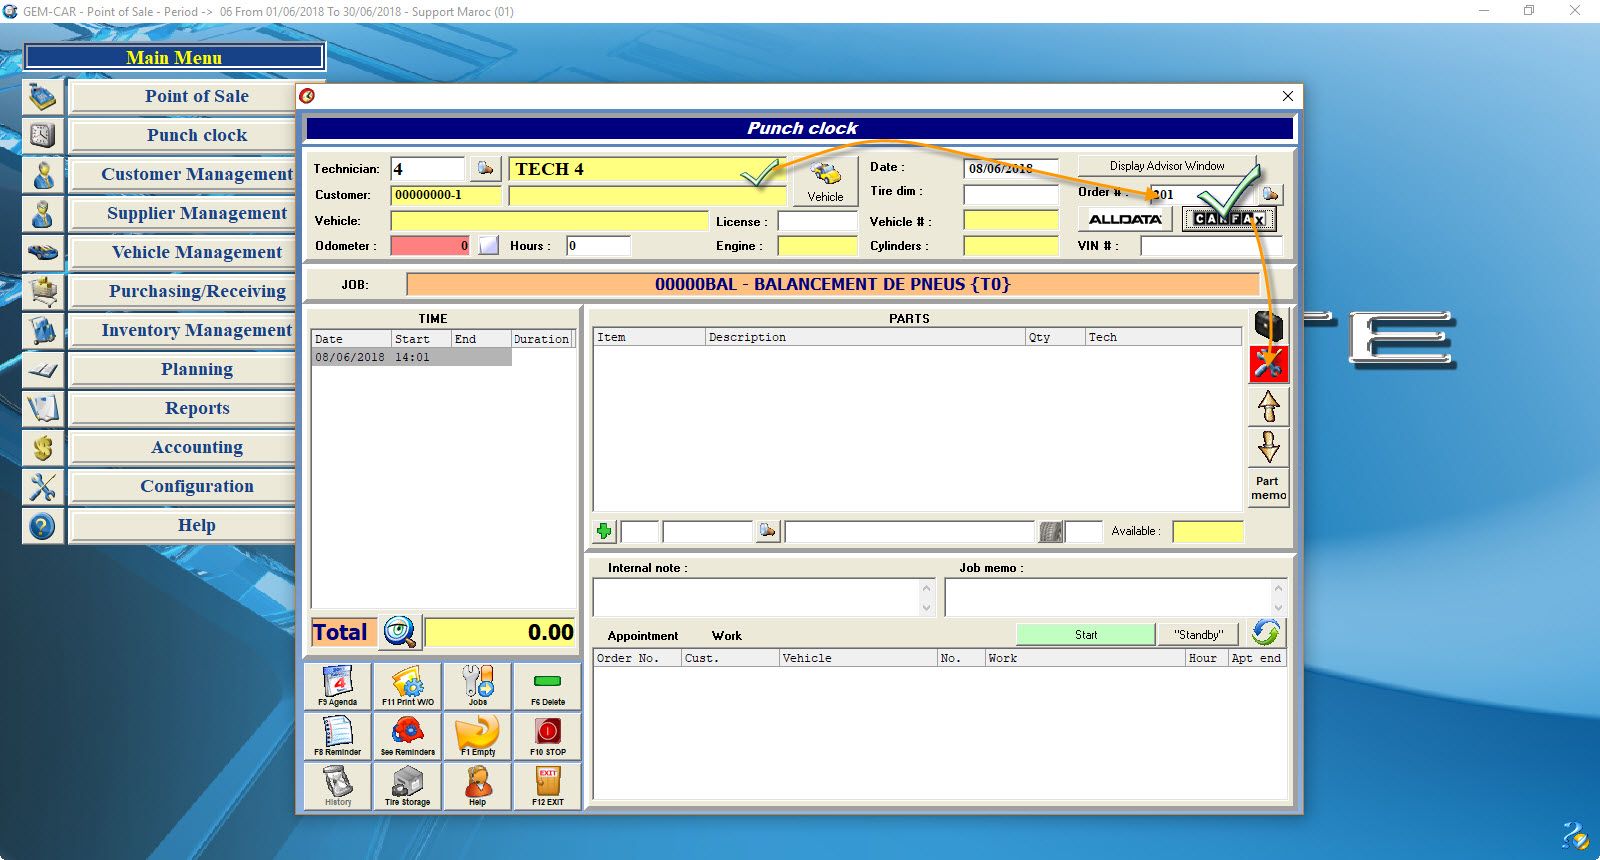Move part down with the down arrow
The image size is (1600, 860).
[x=1268, y=447]
